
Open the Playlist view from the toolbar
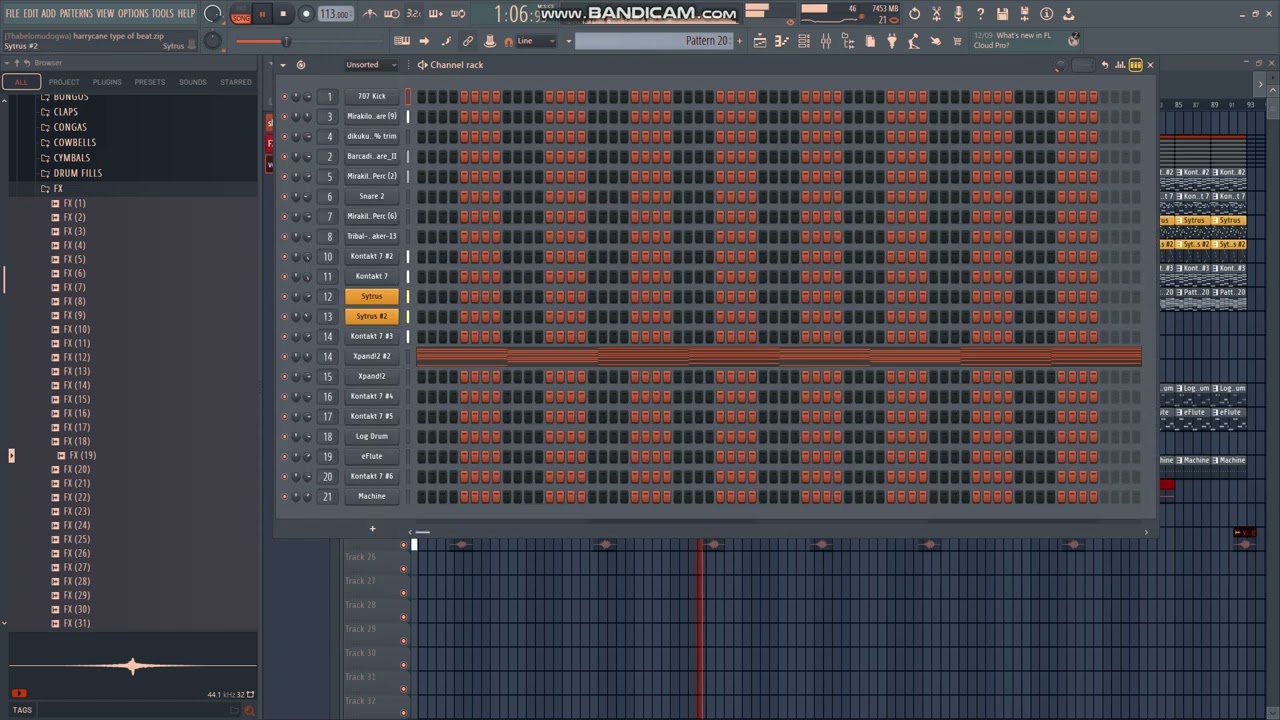point(760,41)
